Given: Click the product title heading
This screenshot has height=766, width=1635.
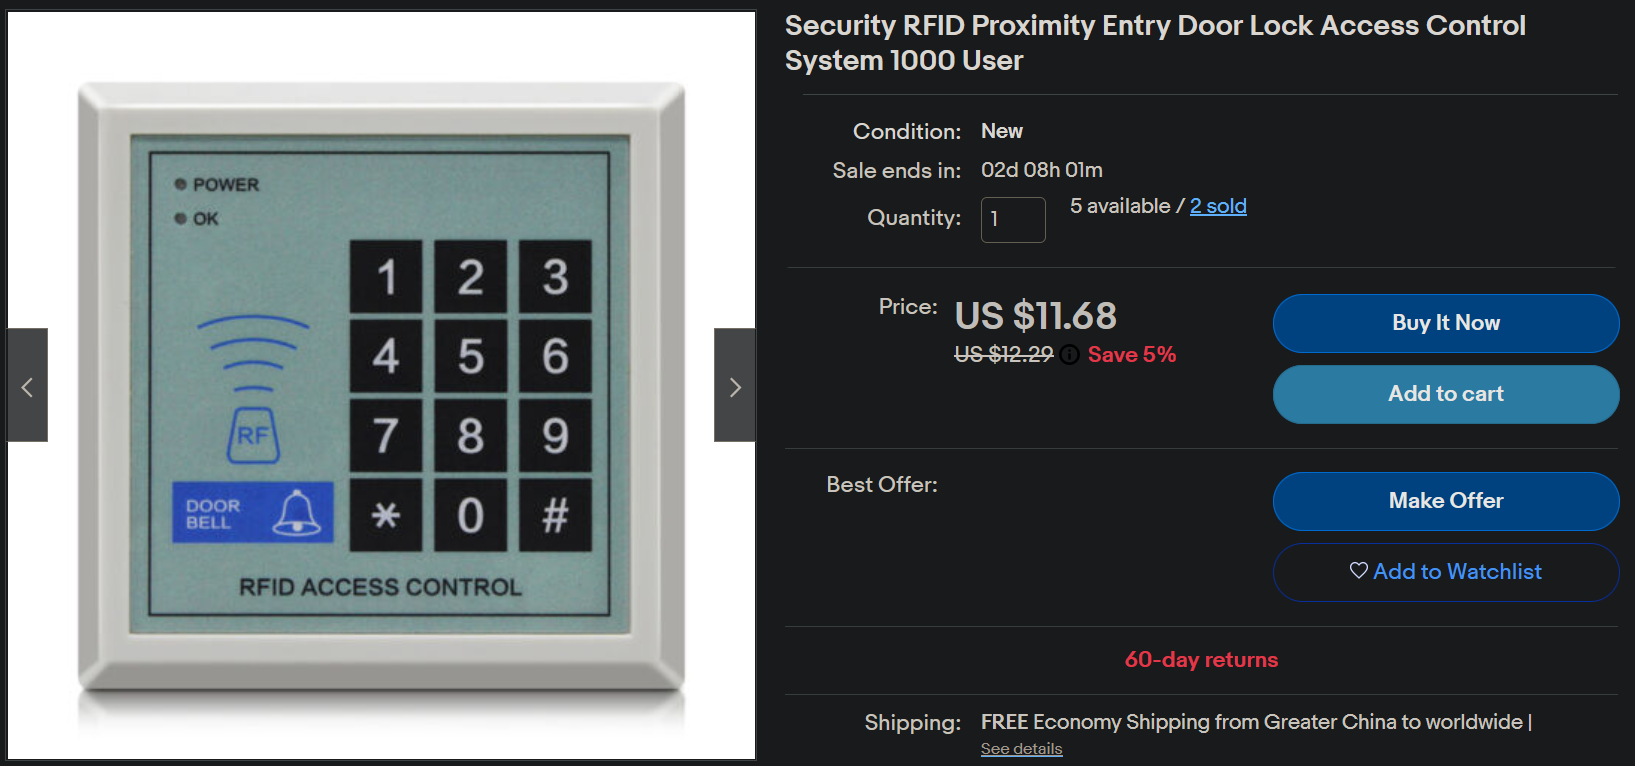Looking at the screenshot, I should [x=1154, y=43].
